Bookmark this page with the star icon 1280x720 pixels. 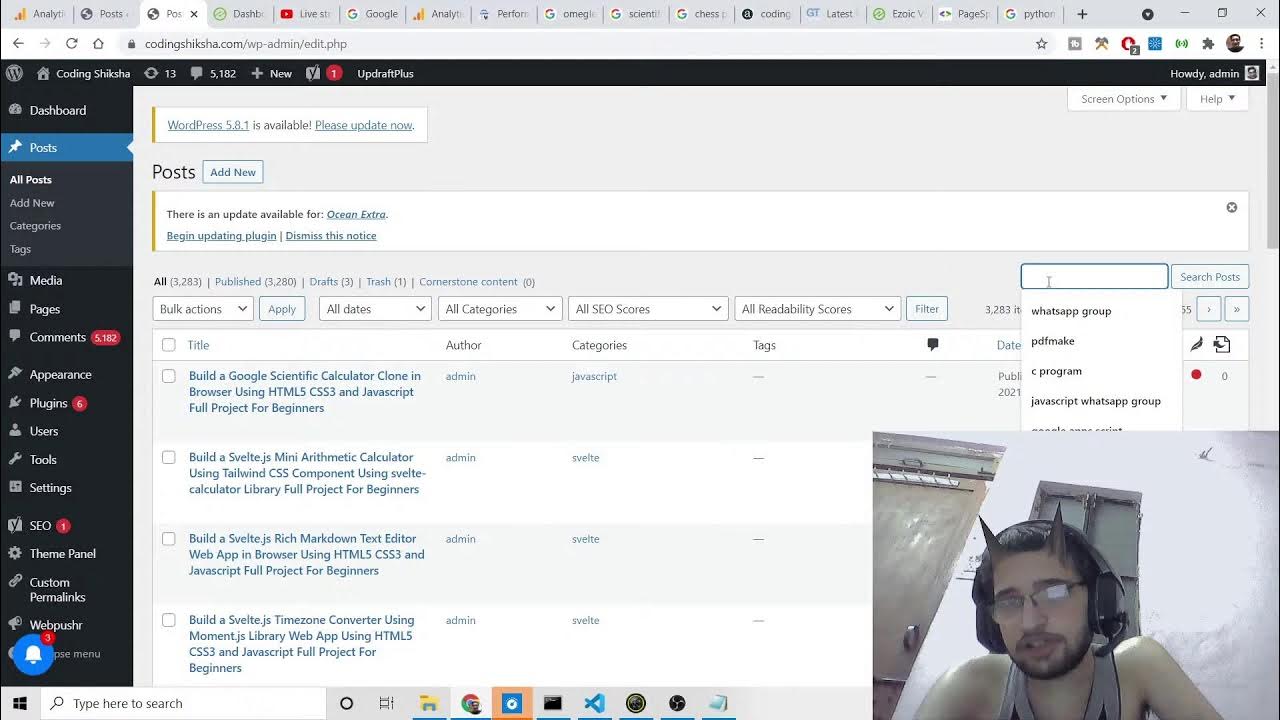click(1041, 44)
